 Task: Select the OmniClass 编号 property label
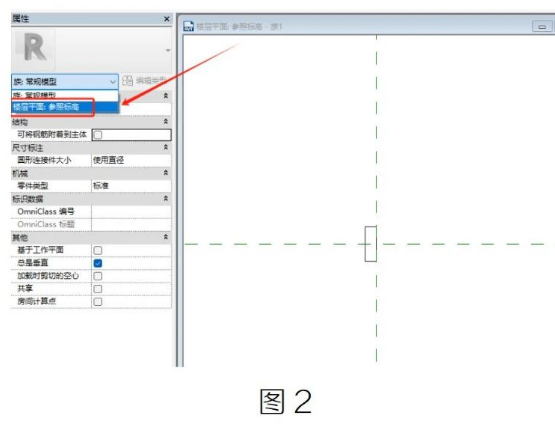click(x=46, y=212)
